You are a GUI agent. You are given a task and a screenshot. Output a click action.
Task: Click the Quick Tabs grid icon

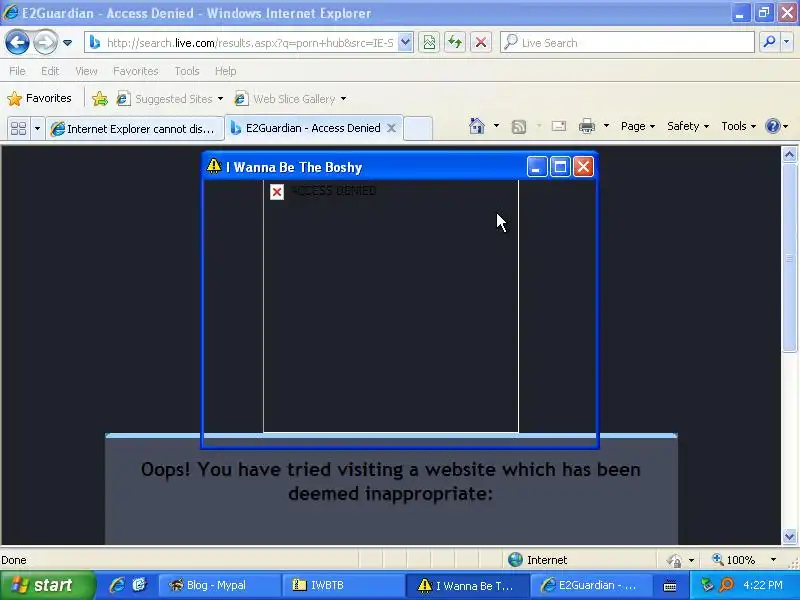pyautogui.click(x=19, y=128)
